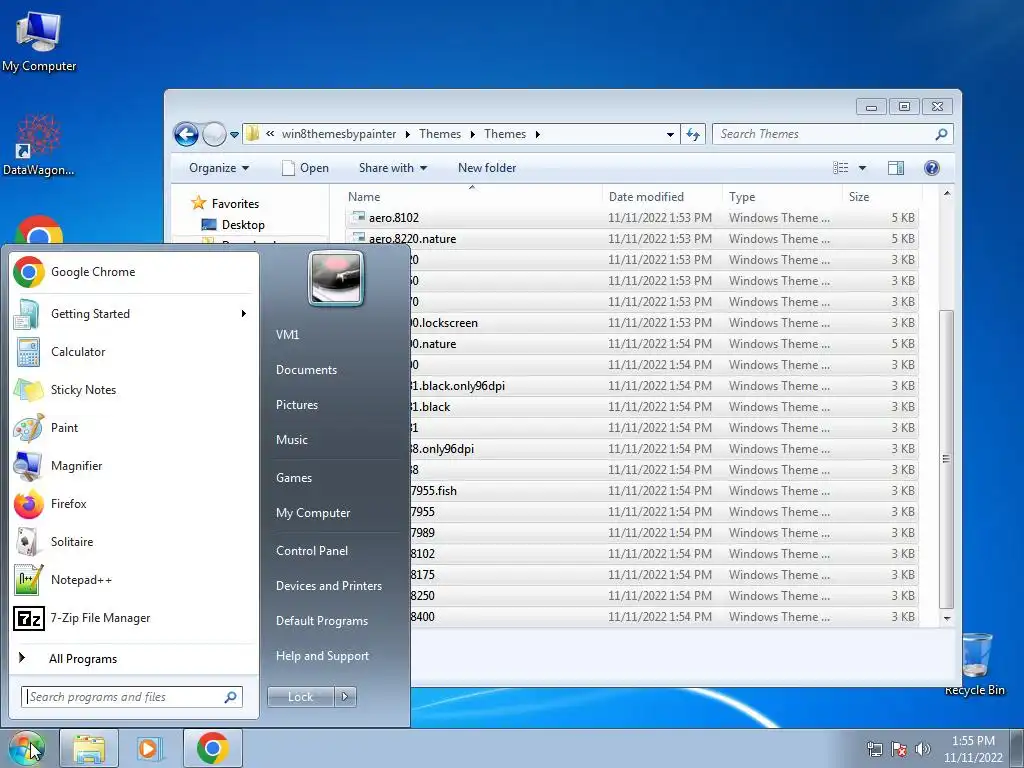Open shutdown options arrow beside Lock
This screenshot has width=1024, height=768.
345,697
